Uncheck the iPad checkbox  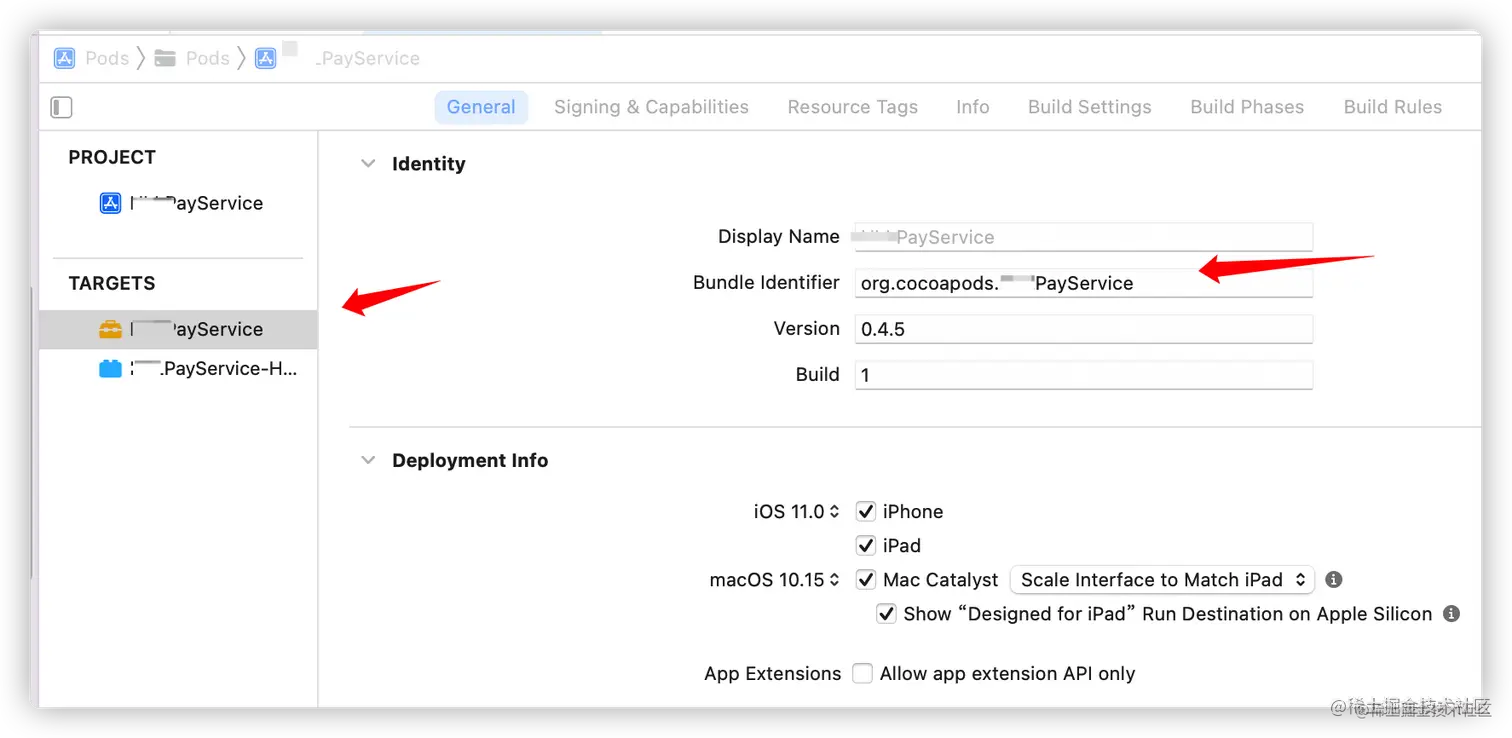(866, 545)
